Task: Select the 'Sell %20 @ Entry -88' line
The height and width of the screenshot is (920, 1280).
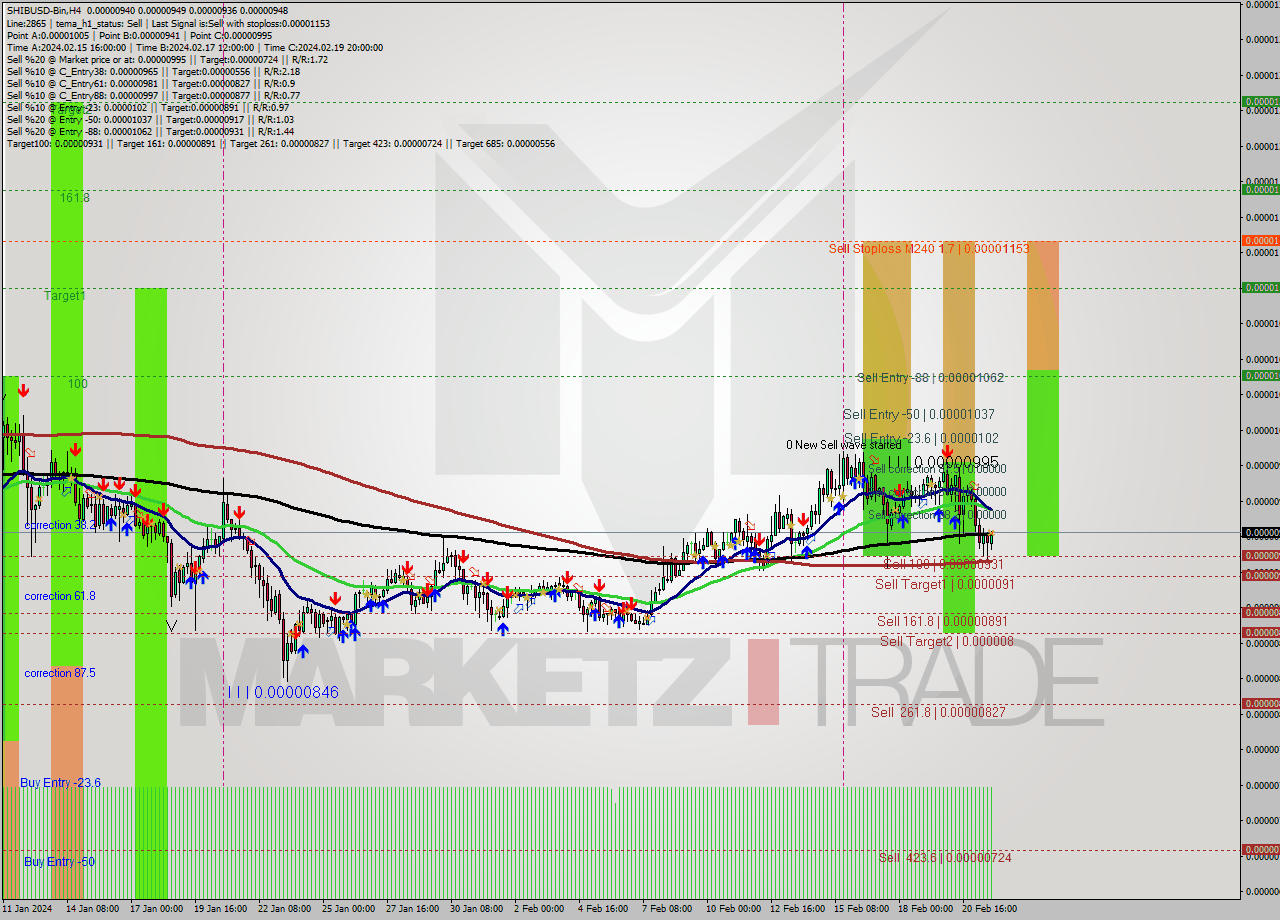Action: click(x=150, y=131)
